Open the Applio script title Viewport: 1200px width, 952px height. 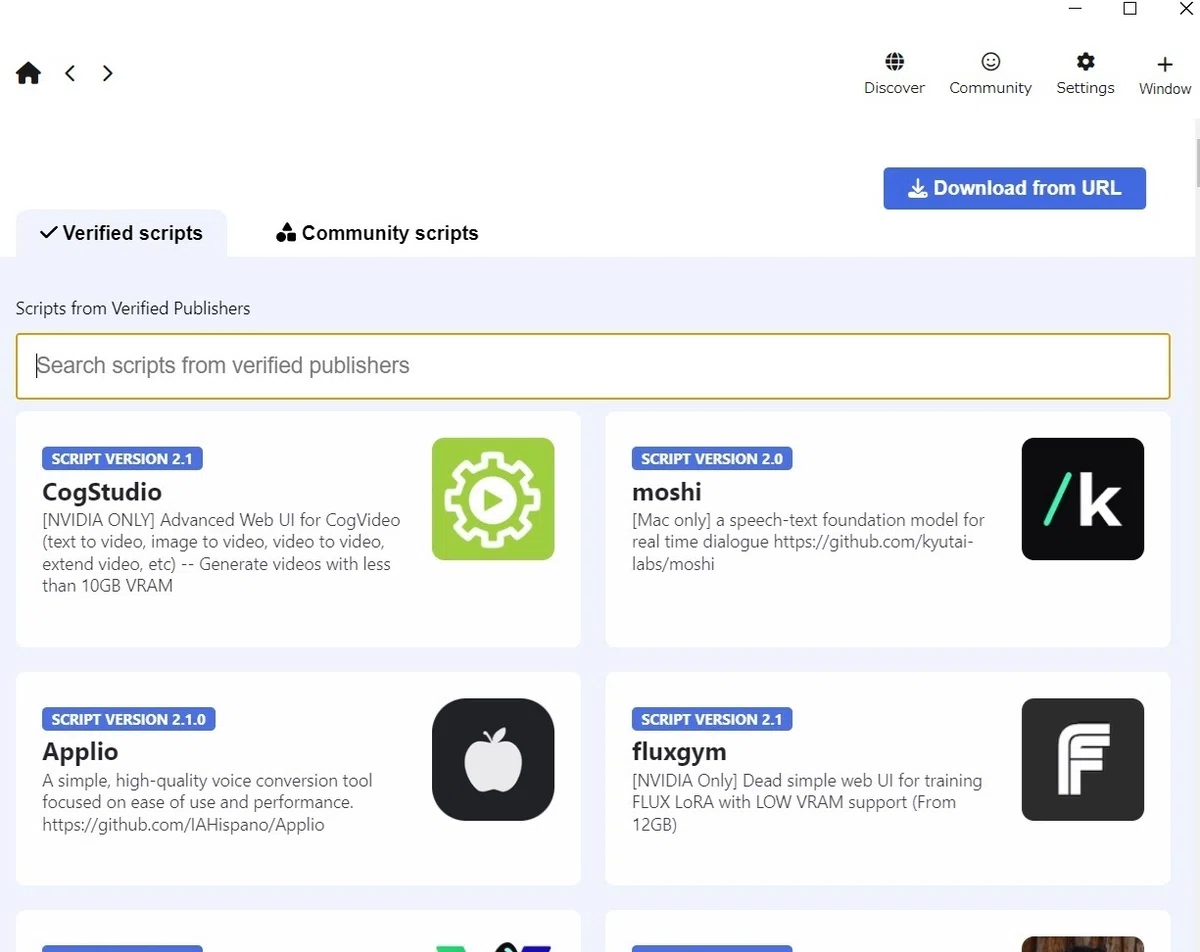pyautogui.click(x=80, y=752)
